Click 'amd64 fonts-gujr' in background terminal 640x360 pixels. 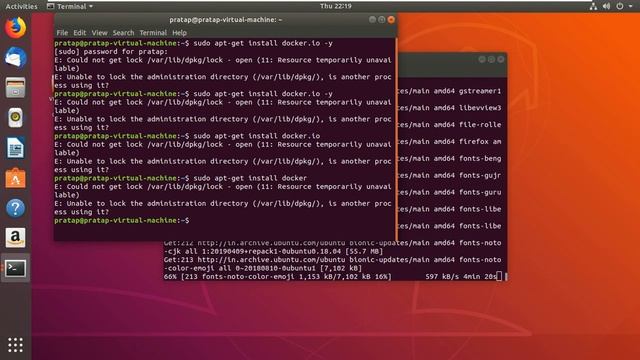pos(467,176)
